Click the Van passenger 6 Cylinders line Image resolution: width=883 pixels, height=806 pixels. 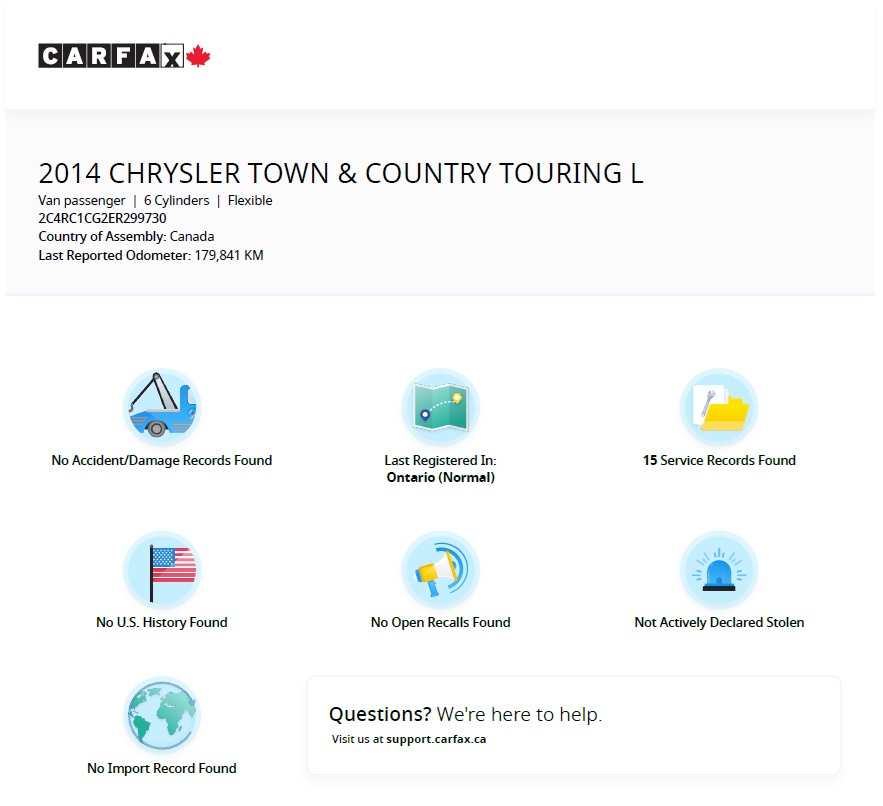coord(155,201)
